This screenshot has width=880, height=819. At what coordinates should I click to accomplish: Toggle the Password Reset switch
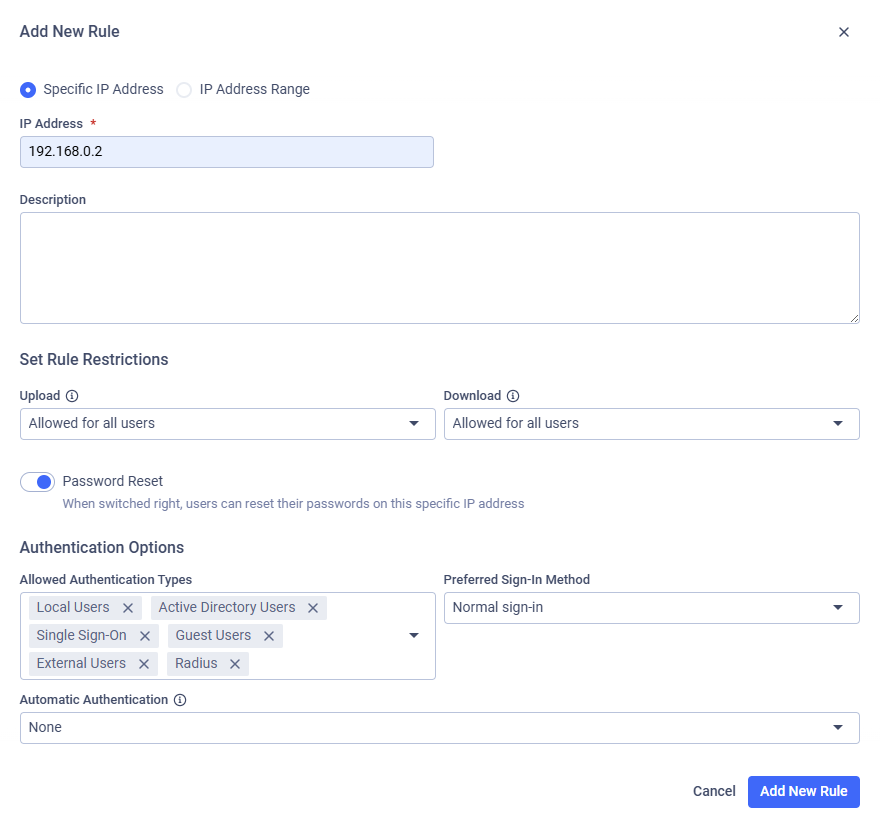(x=37, y=482)
